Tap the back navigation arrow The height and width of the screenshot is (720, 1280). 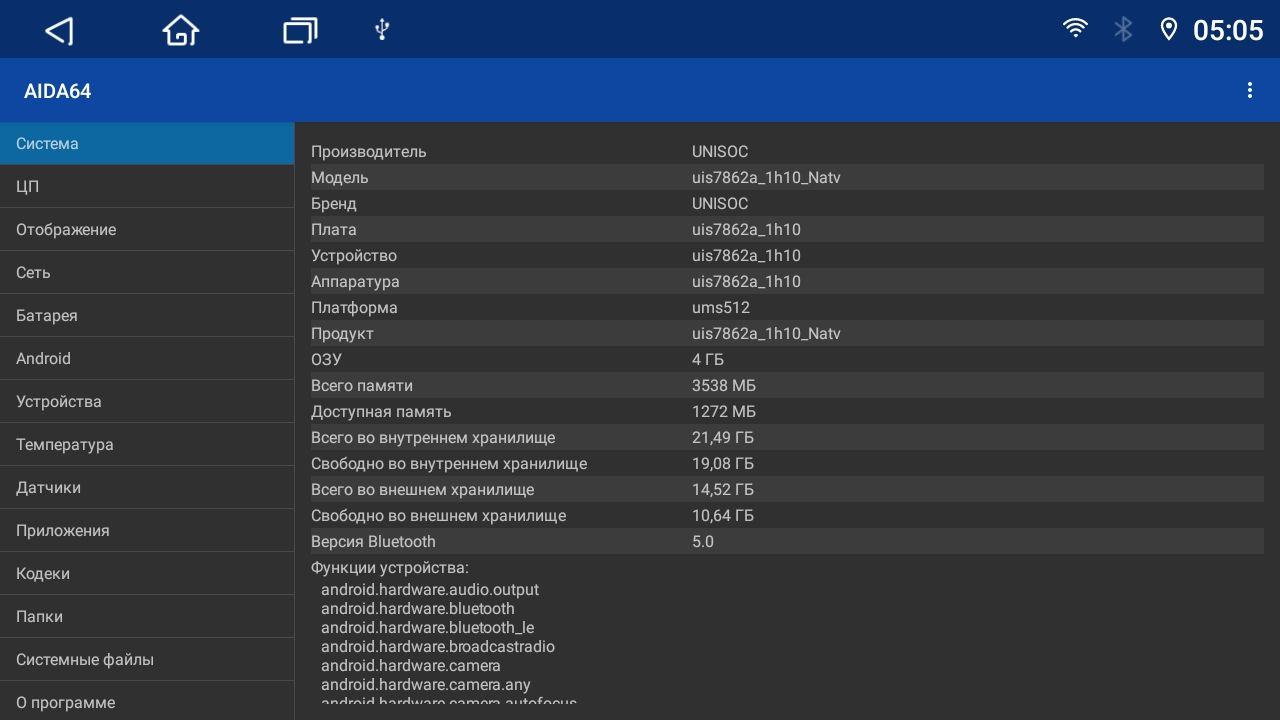pos(59,30)
